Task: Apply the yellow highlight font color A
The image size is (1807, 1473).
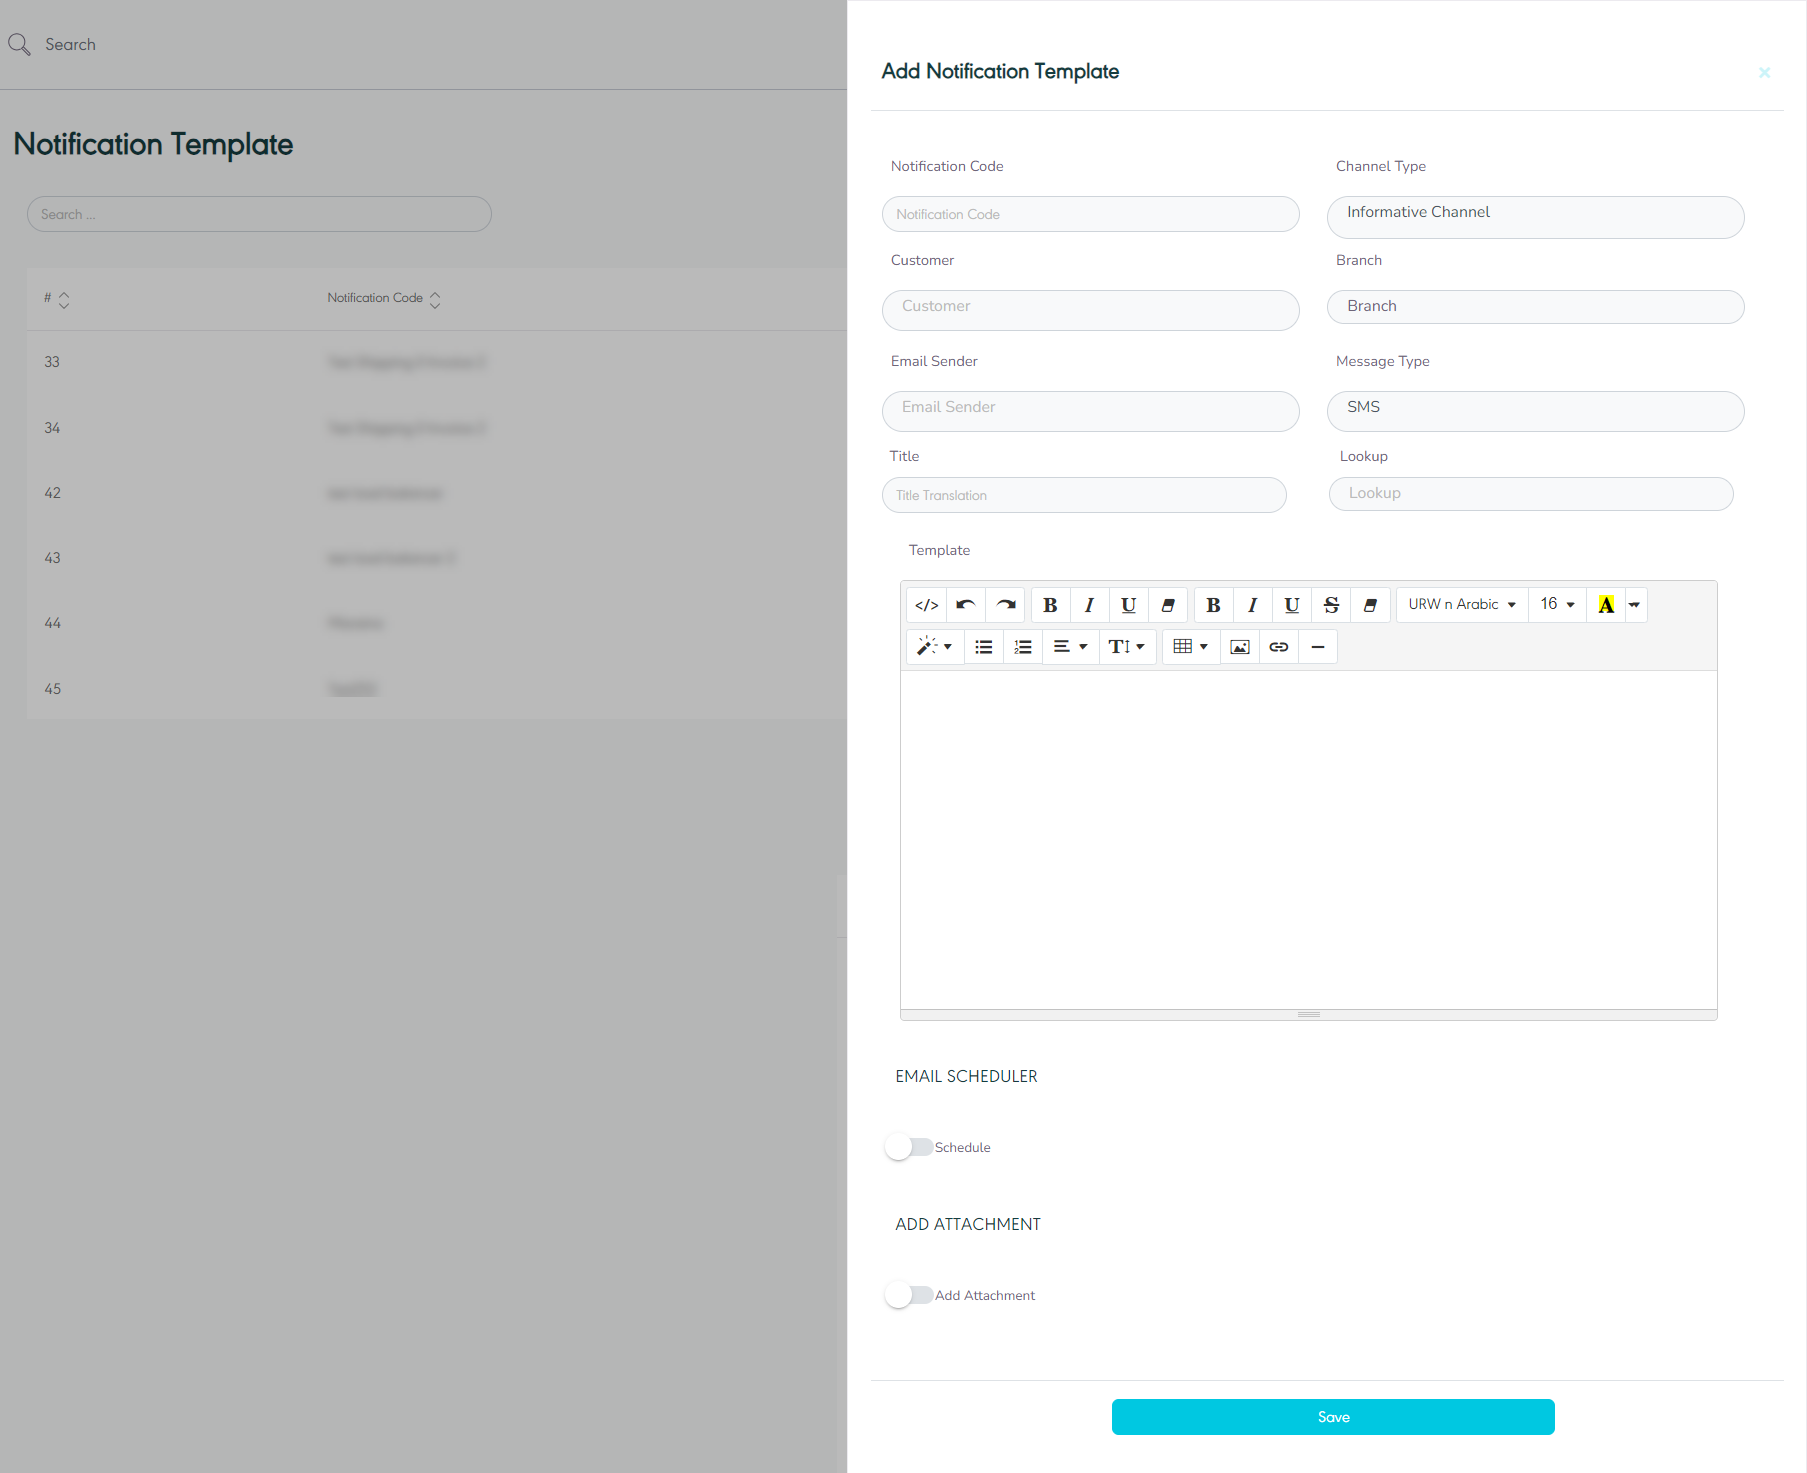Action: 1606,605
